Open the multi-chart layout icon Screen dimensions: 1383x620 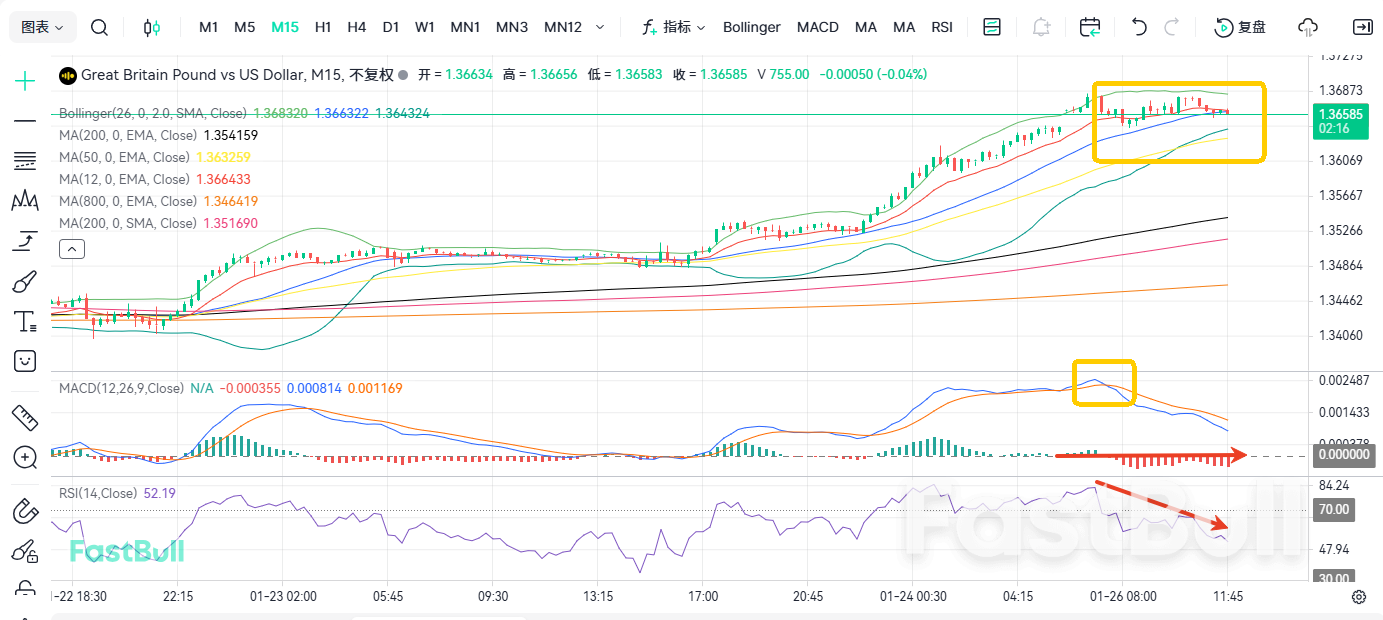tap(991, 27)
